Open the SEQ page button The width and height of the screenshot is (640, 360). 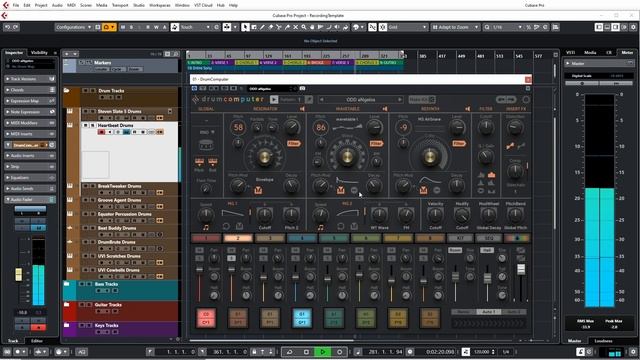[x=489, y=238]
